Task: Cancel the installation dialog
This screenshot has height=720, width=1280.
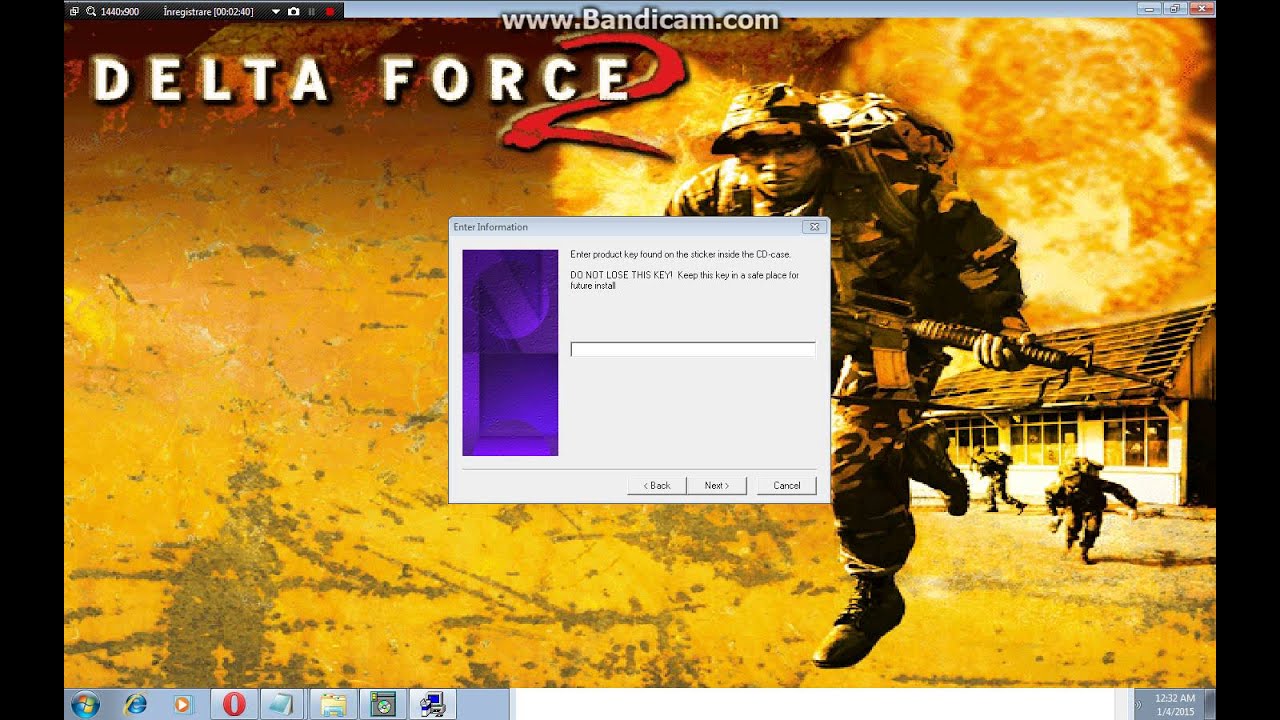Action: point(787,485)
